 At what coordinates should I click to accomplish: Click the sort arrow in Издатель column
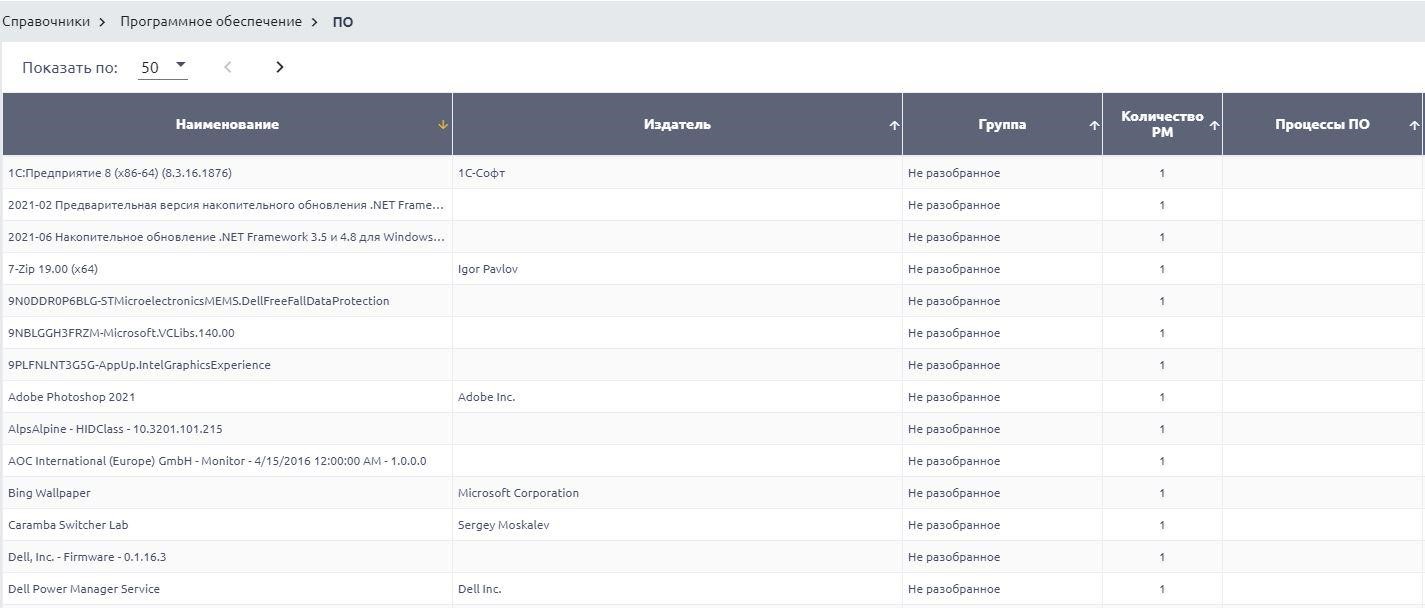(894, 125)
